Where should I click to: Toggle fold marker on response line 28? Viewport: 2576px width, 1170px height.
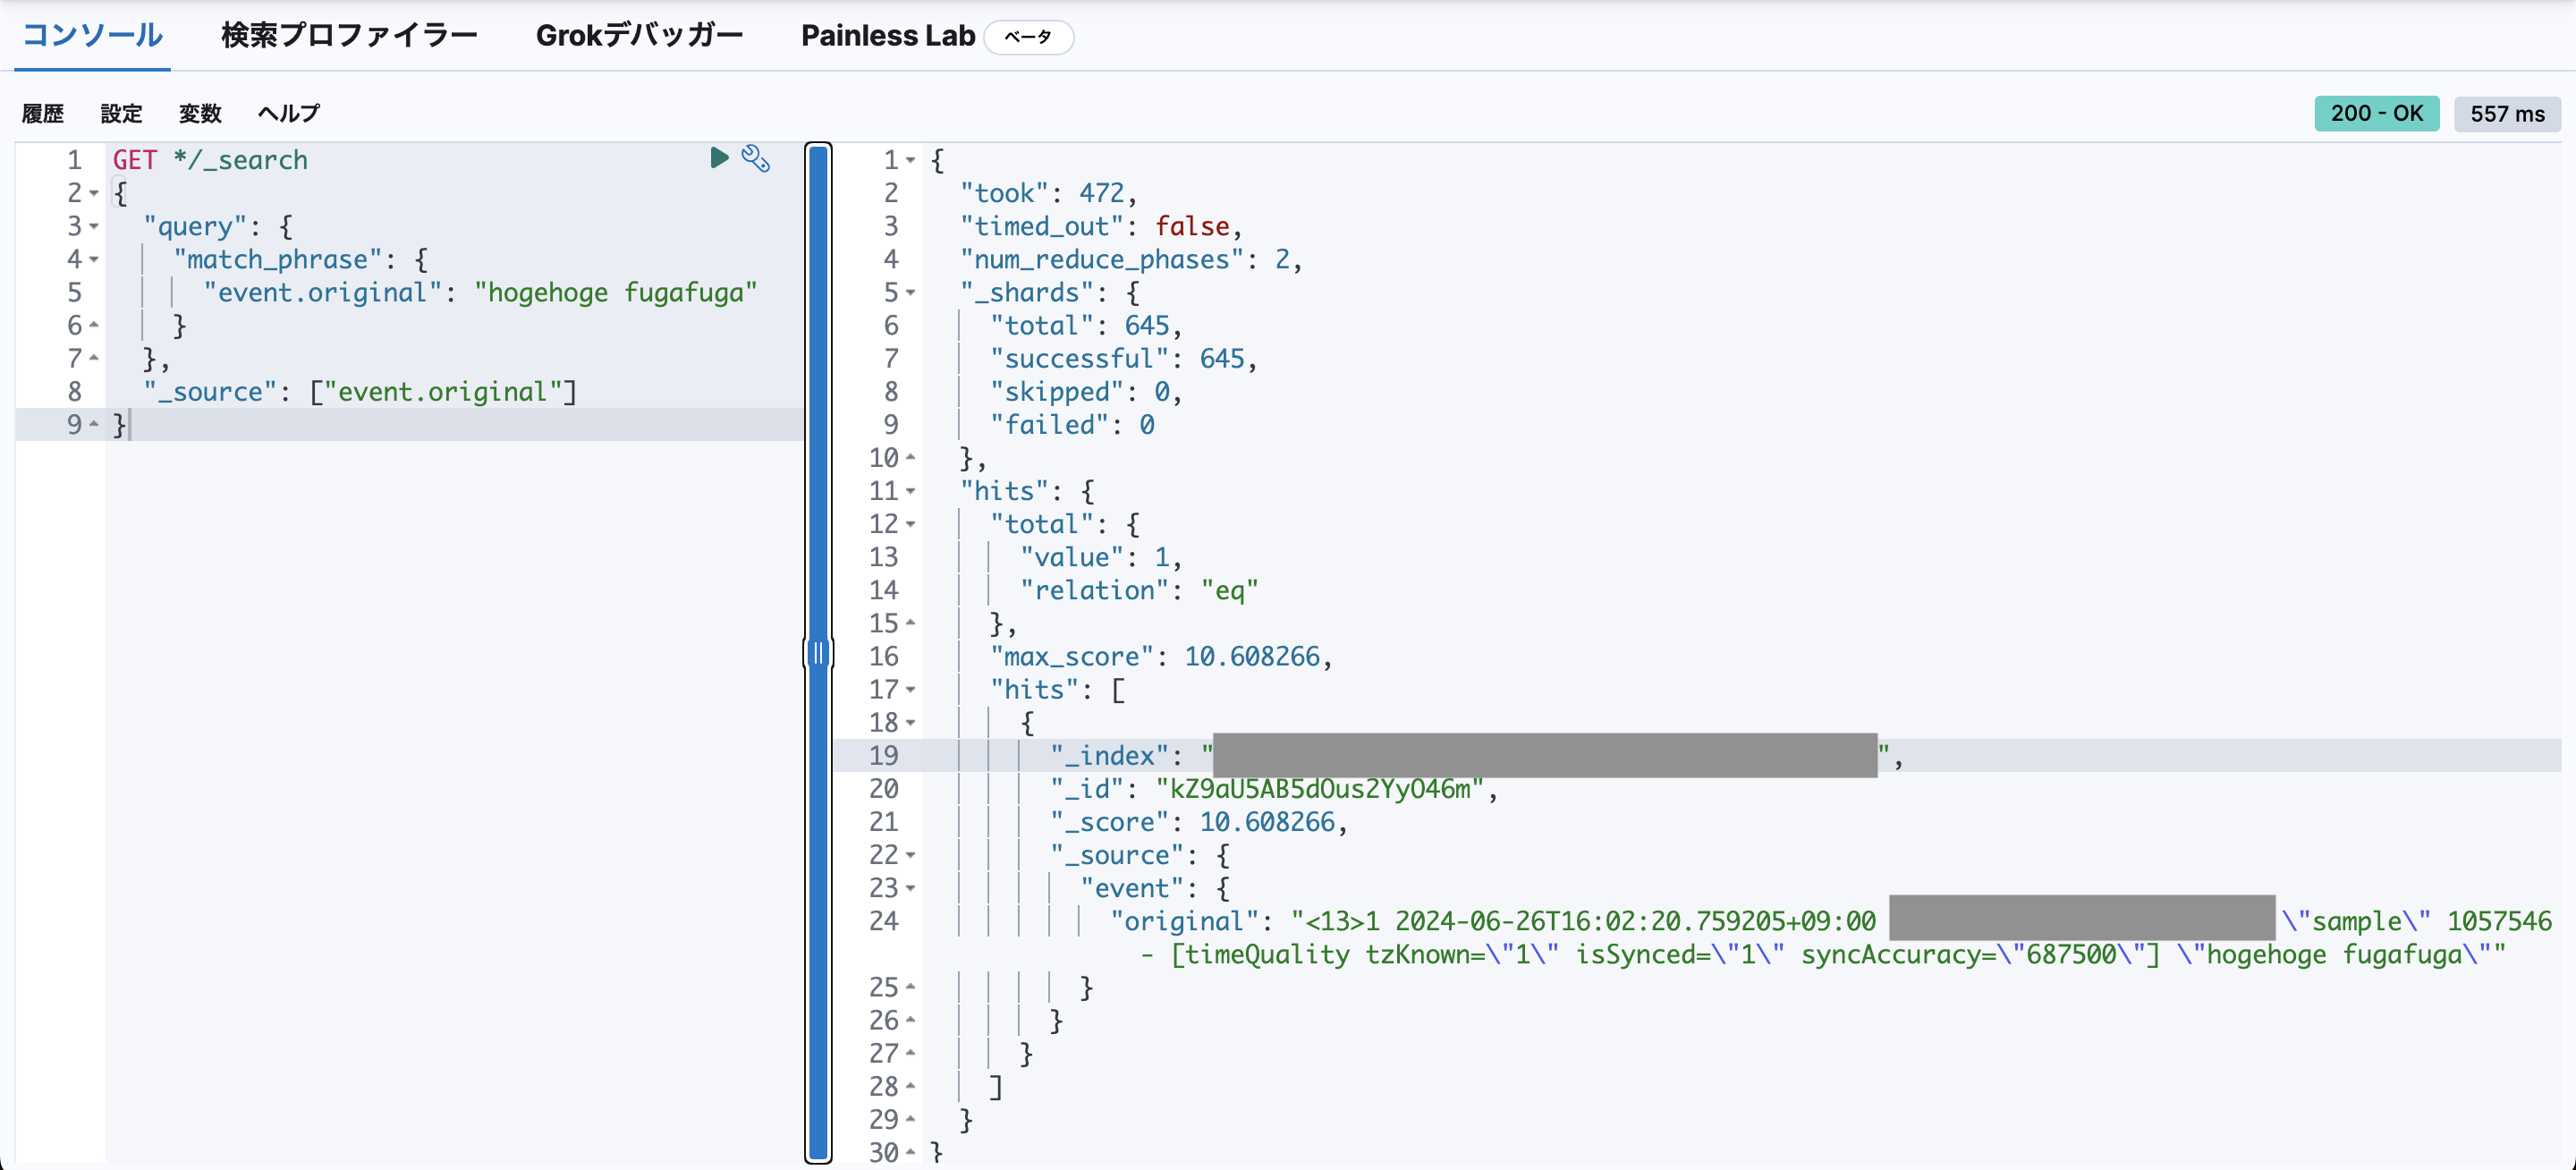tap(911, 1086)
